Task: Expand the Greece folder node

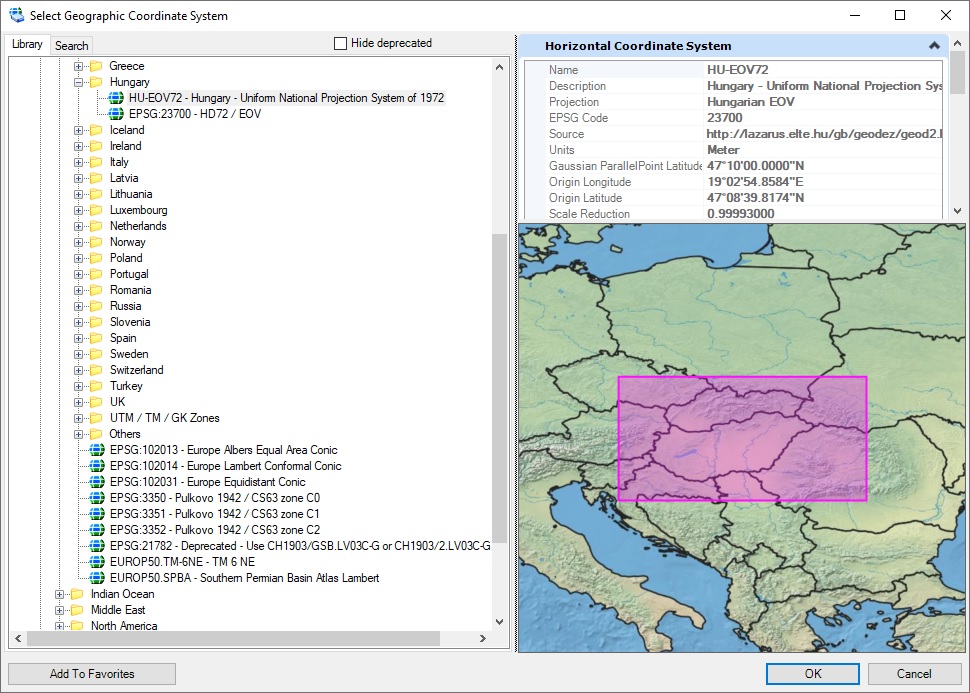Action: point(79,66)
